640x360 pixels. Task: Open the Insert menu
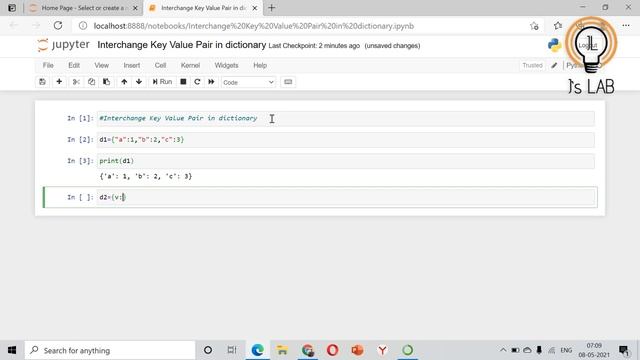(132, 65)
